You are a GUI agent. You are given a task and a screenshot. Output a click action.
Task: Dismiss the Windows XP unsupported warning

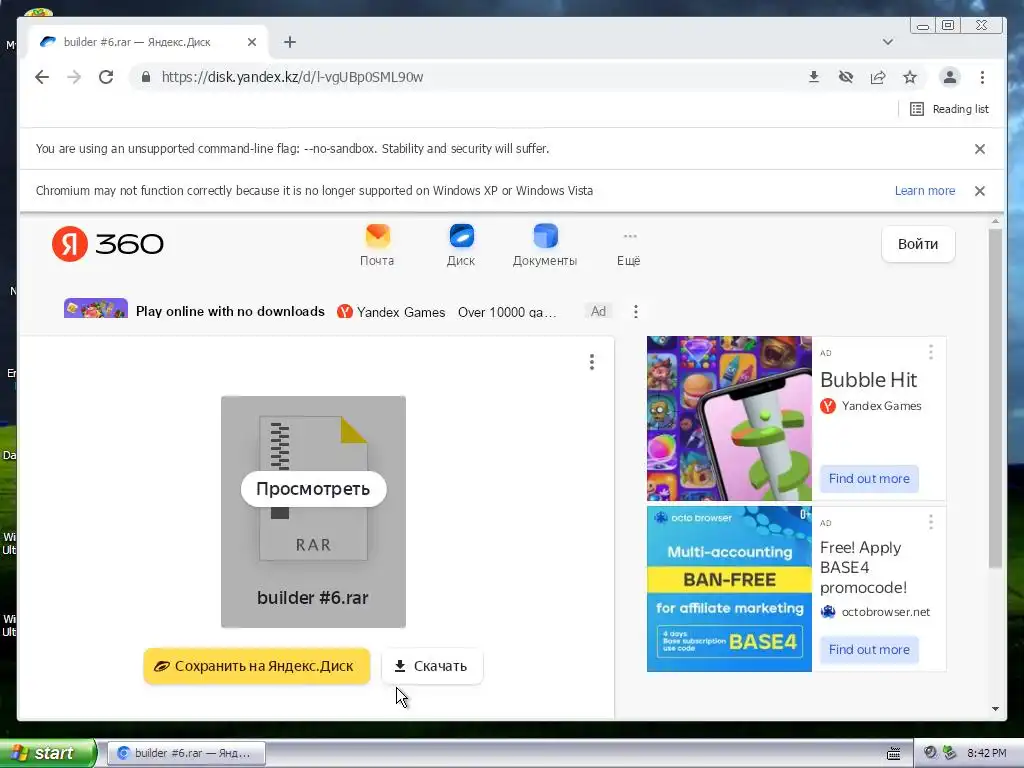[980, 191]
